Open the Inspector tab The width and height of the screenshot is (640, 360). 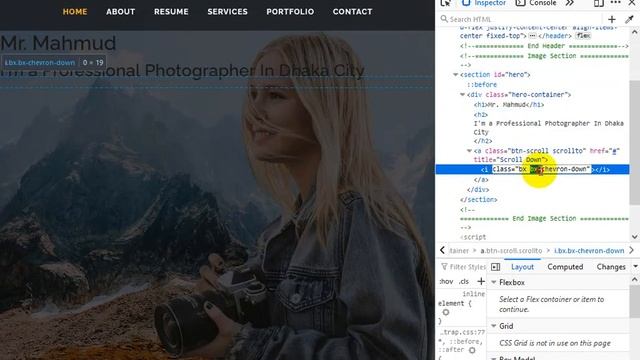coord(484,3)
